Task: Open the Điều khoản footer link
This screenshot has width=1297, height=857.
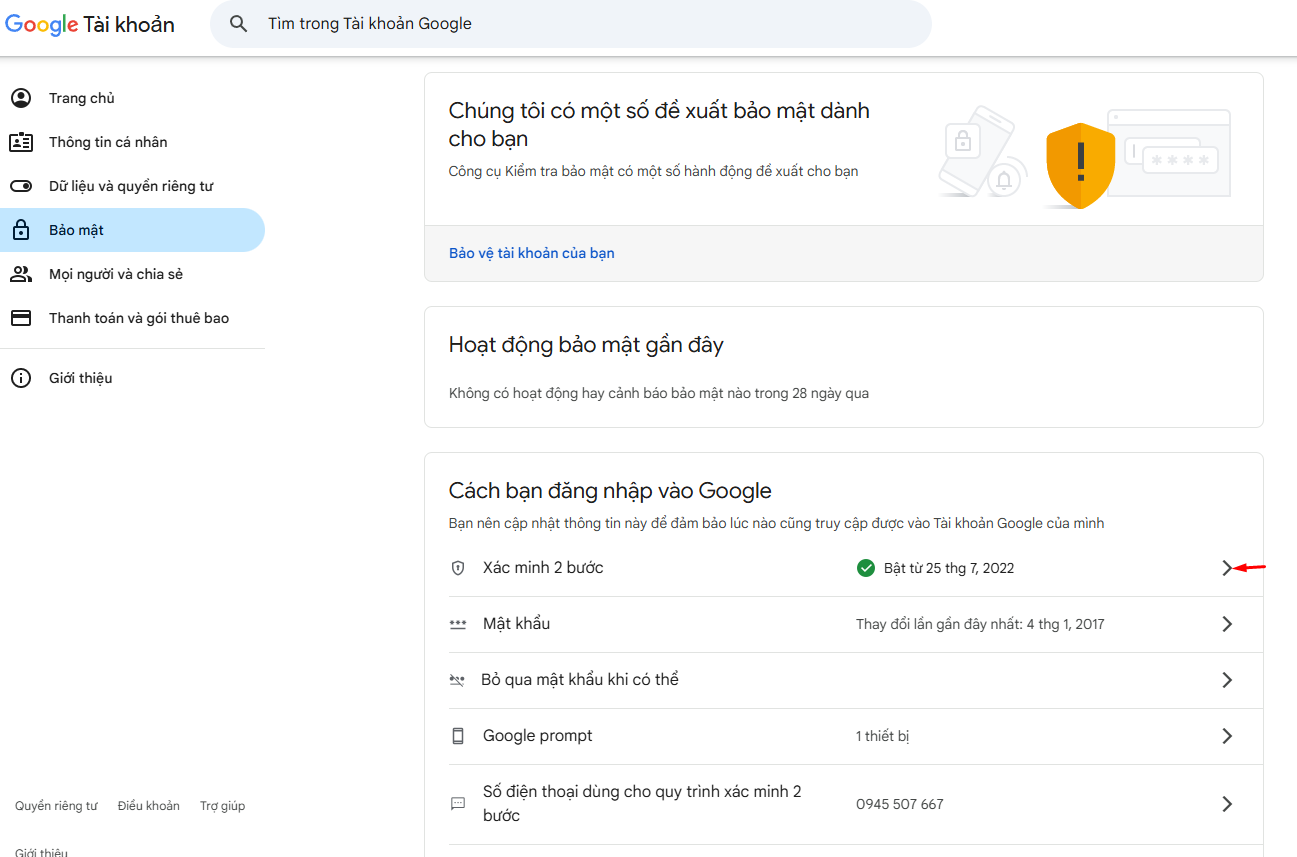Action: click(x=148, y=806)
